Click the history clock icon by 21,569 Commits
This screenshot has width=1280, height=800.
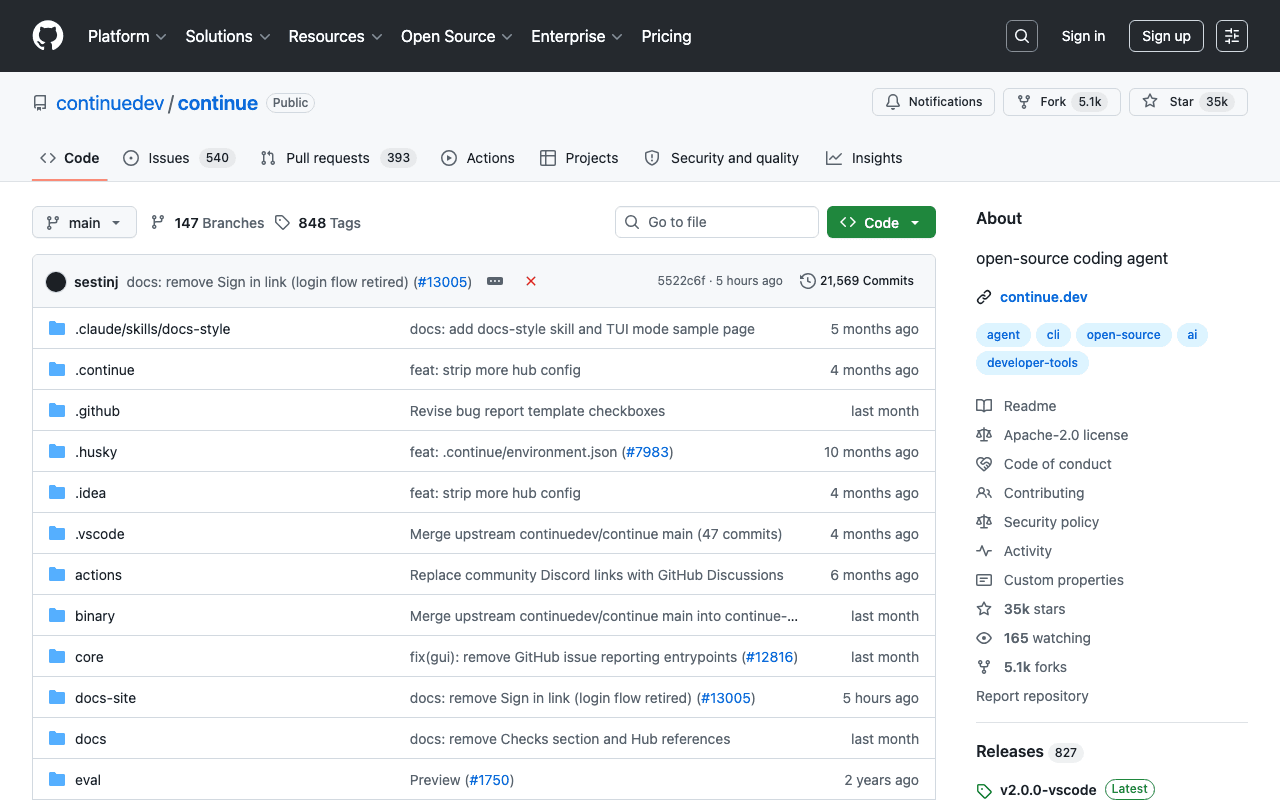coord(808,281)
